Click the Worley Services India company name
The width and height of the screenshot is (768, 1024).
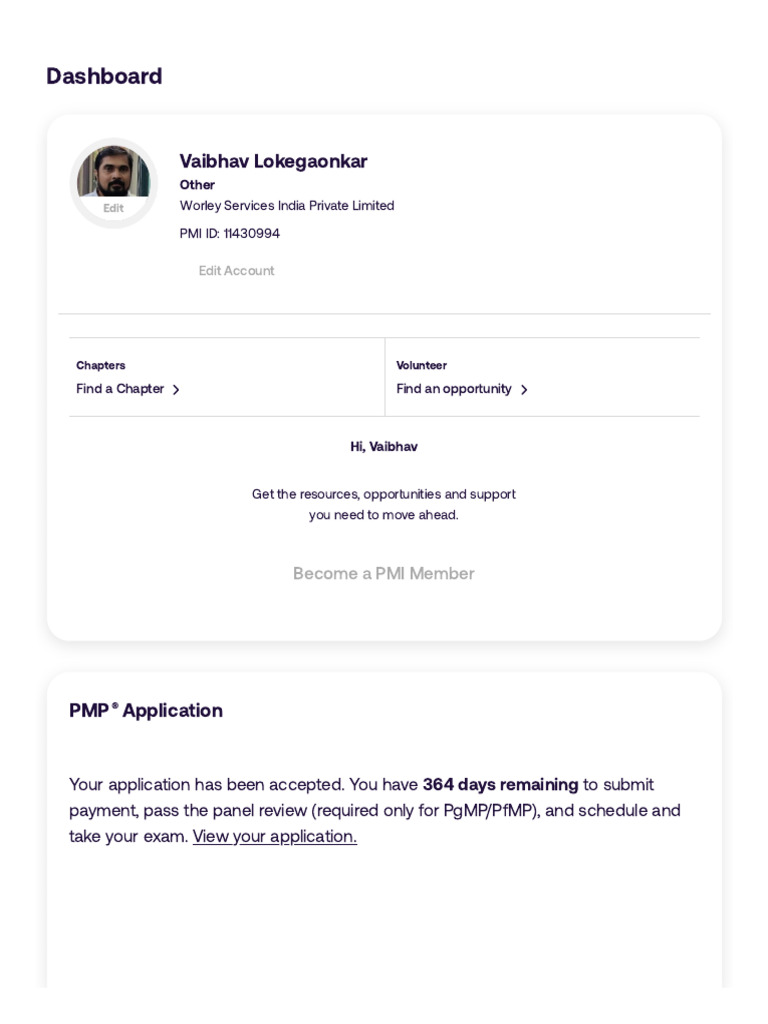point(287,206)
